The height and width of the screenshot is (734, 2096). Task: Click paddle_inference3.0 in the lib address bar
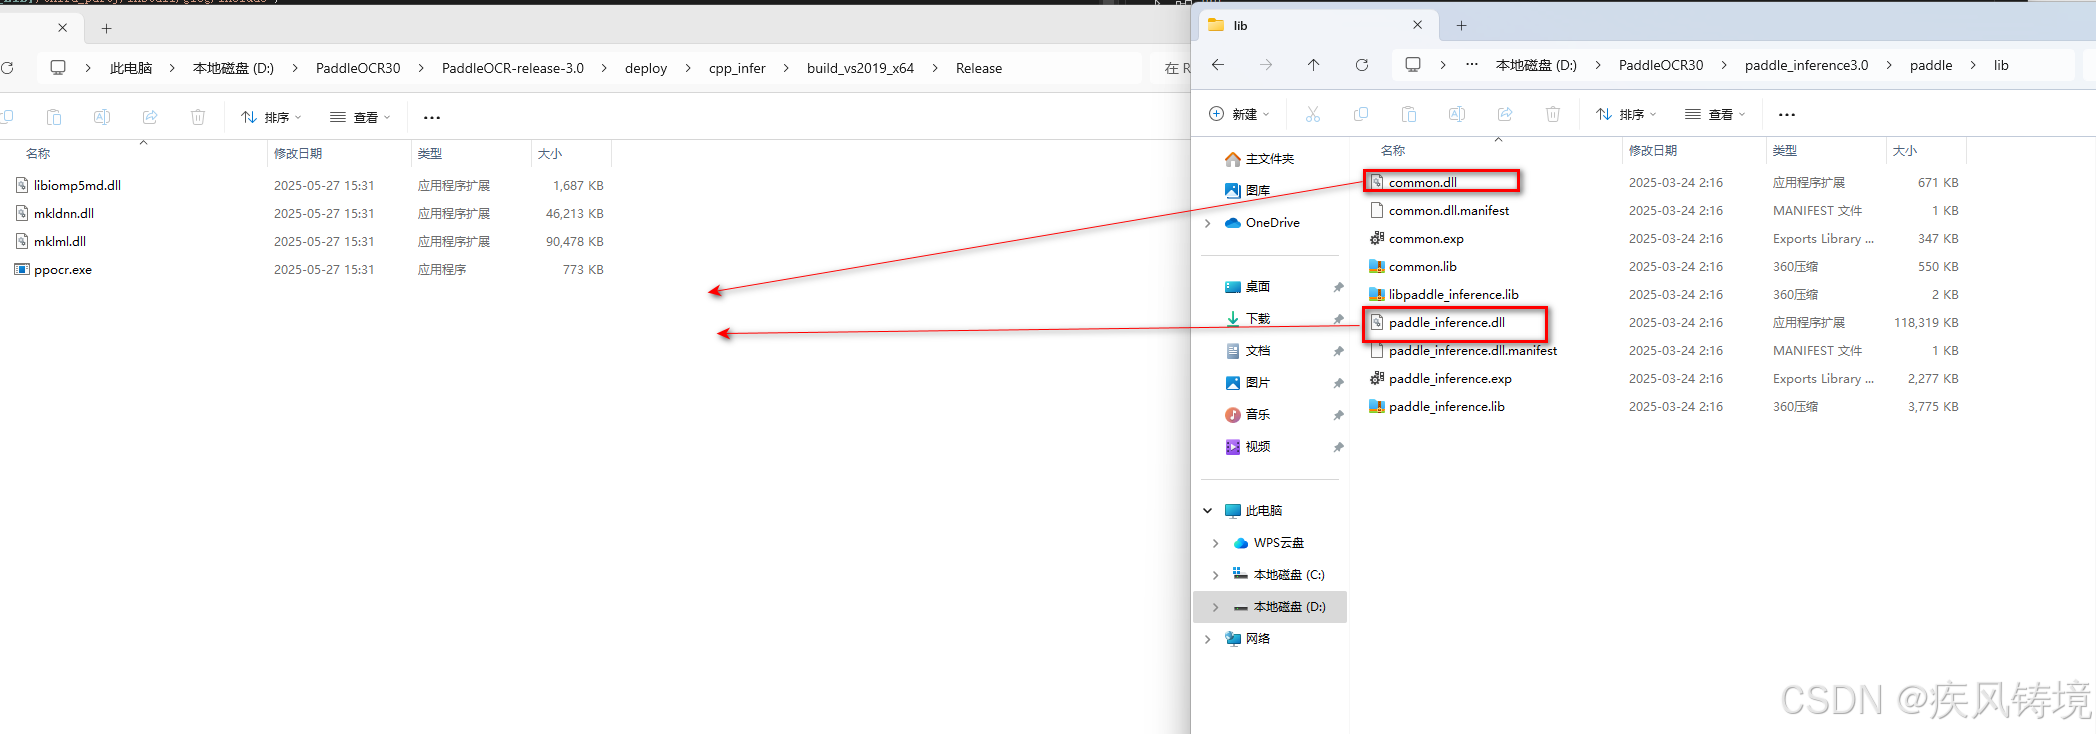click(1806, 65)
